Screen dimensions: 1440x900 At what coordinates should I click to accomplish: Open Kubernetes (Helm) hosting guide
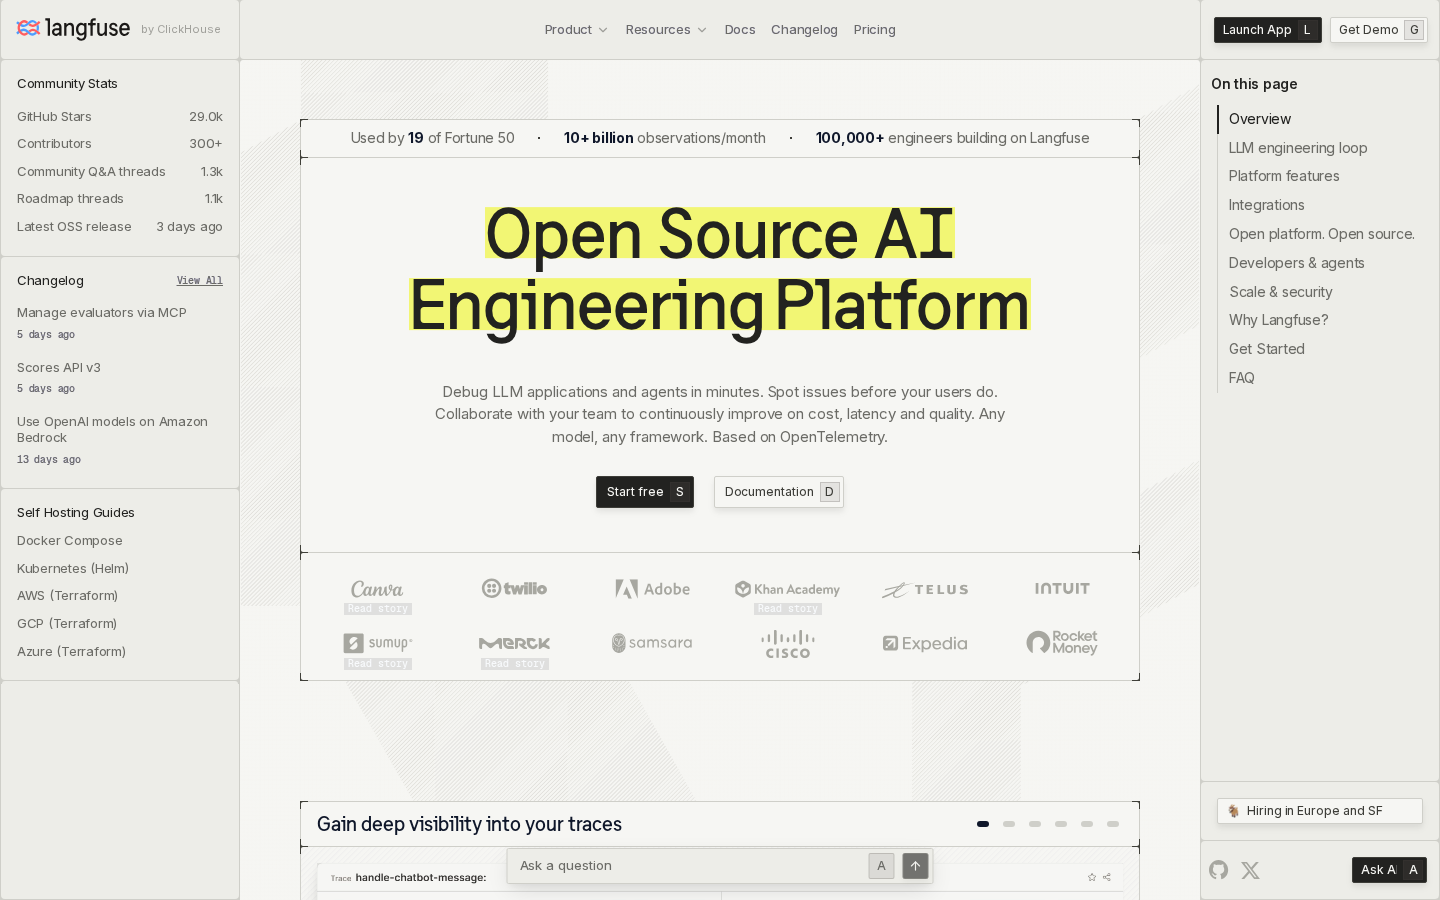(73, 569)
